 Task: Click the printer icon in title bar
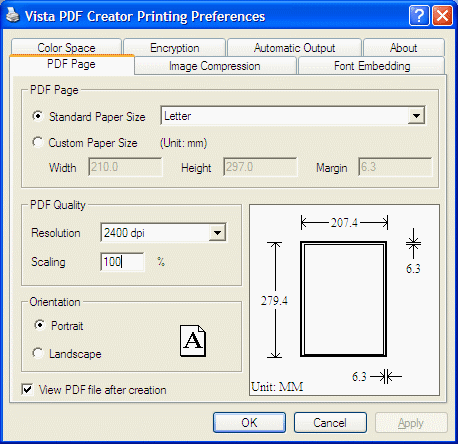point(13,15)
